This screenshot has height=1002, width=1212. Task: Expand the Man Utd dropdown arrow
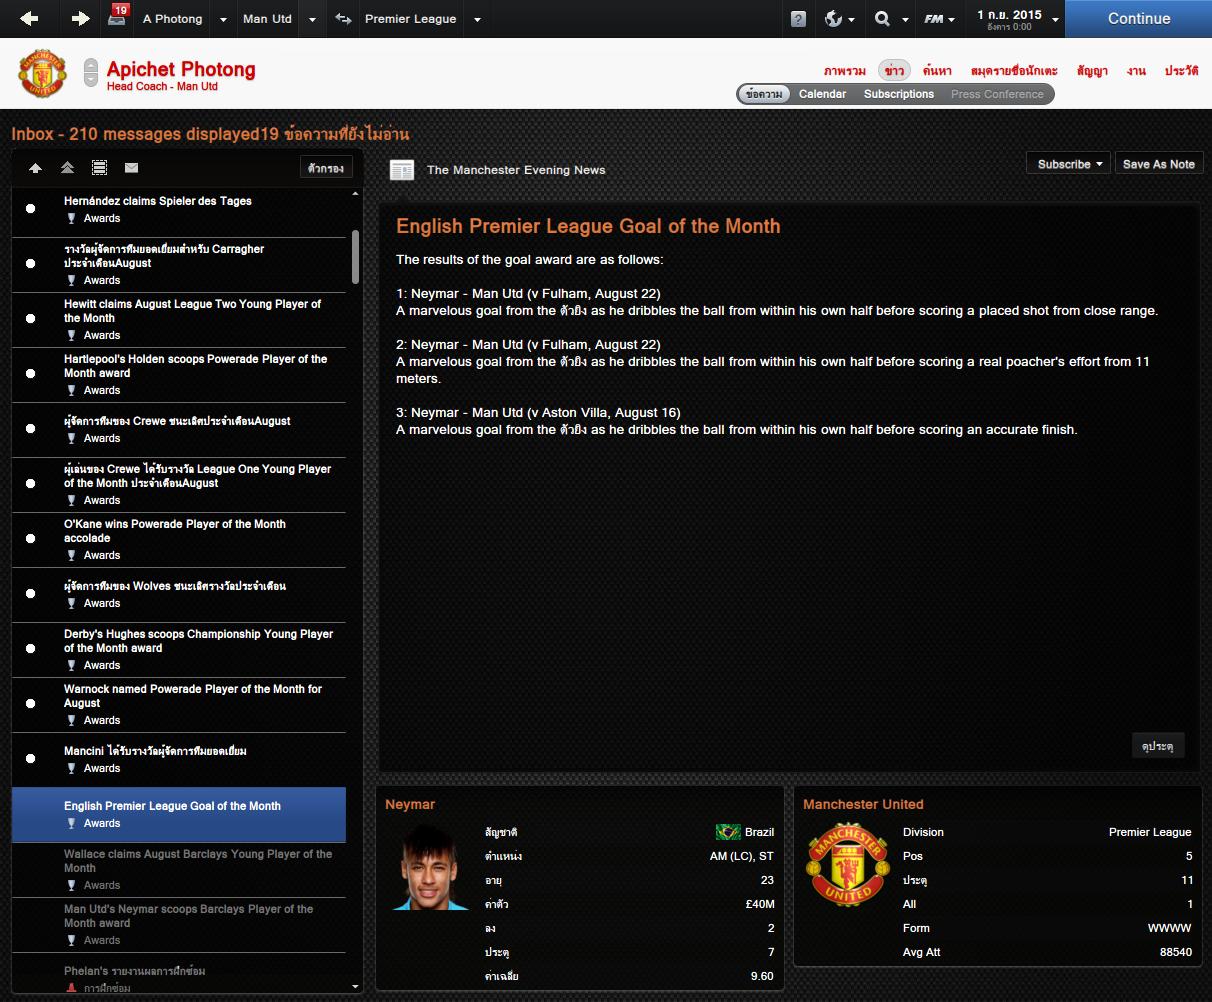pos(312,19)
